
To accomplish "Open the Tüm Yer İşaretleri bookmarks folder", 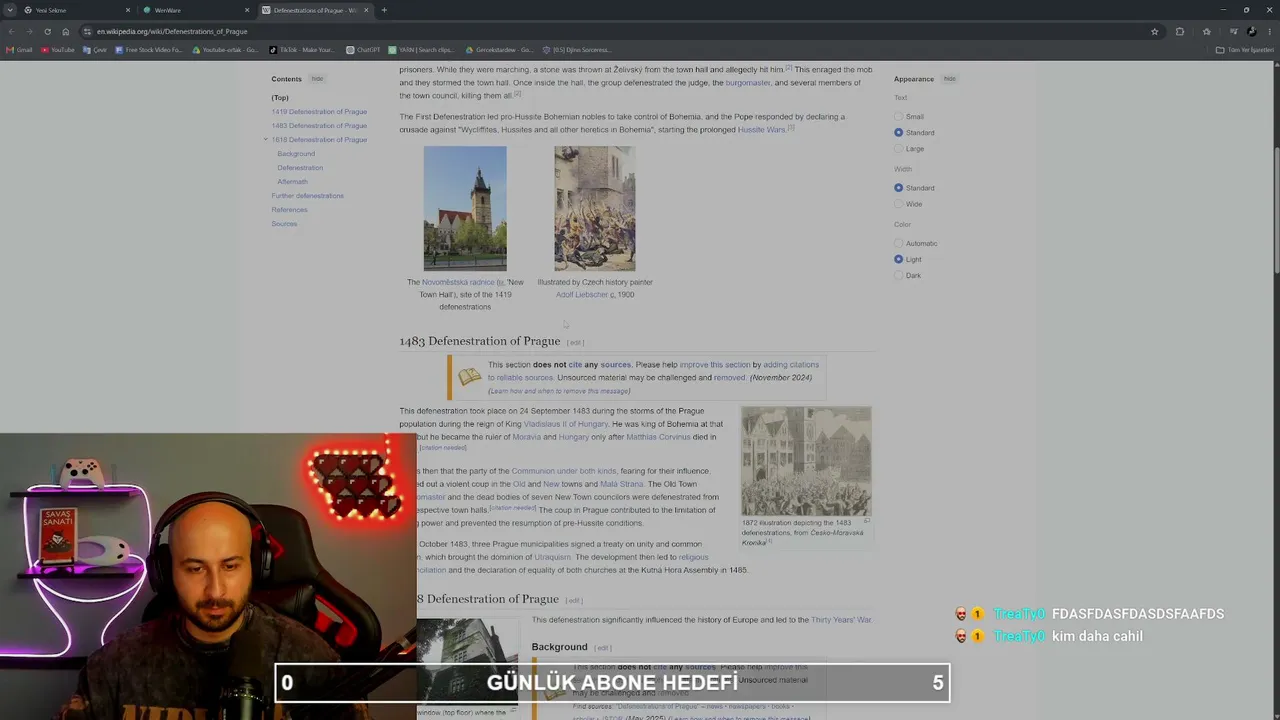I will [x=1245, y=50].
